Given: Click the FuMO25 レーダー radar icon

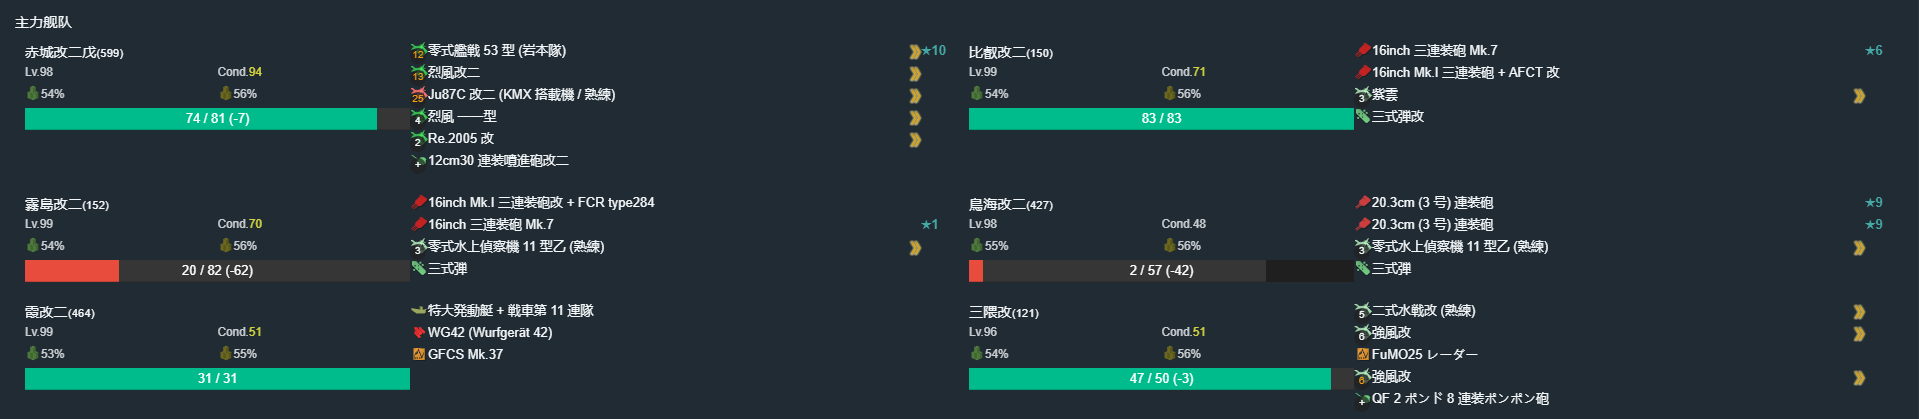Looking at the screenshot, I should click(x=1362, y=355).
